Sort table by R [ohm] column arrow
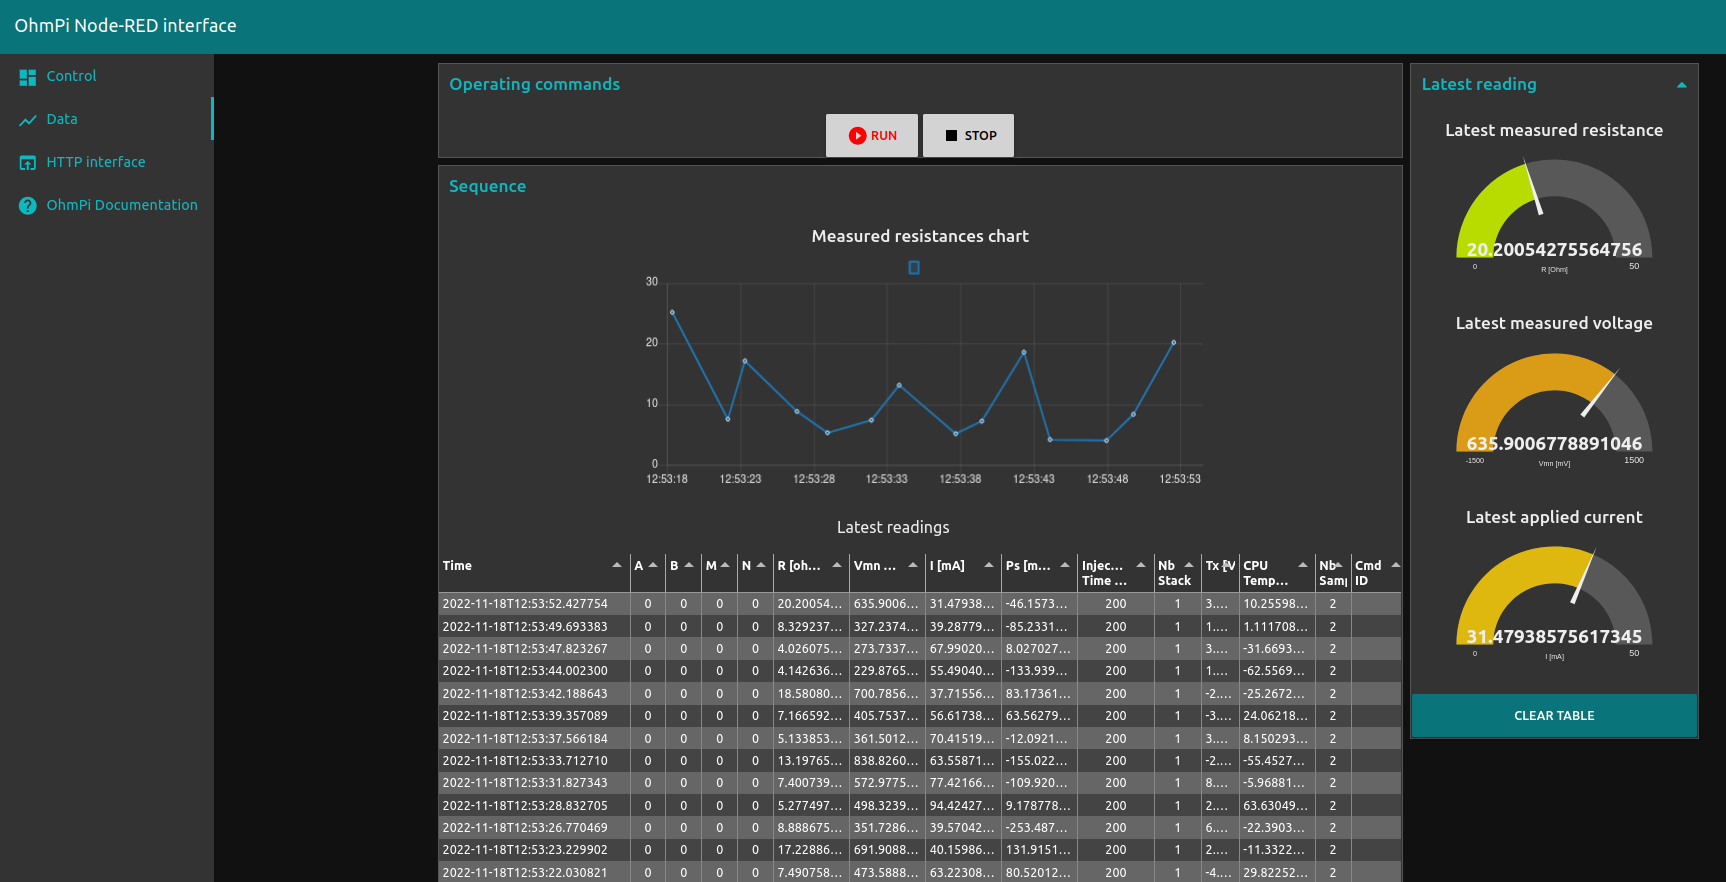 [x=837, y=565]
